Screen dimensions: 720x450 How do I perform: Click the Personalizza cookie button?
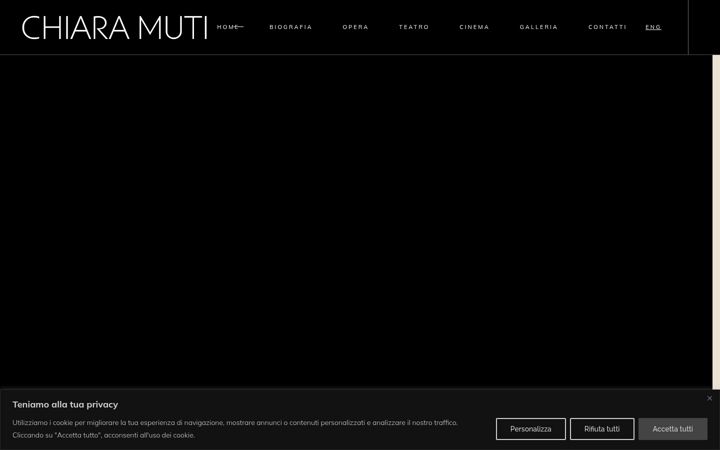pyautogui.click(x=531, y=429)
